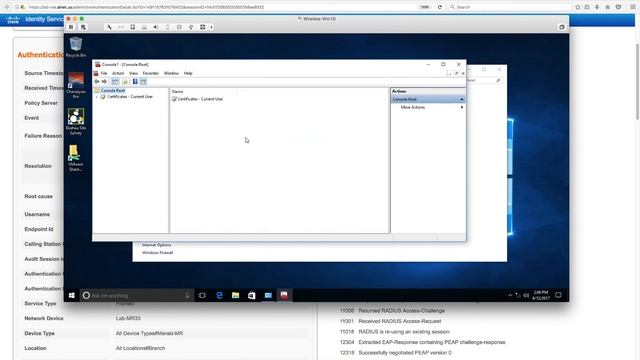Open the Help menu in Console1
The height and width of the screenshot is (360, 640).
click(188, 73)
